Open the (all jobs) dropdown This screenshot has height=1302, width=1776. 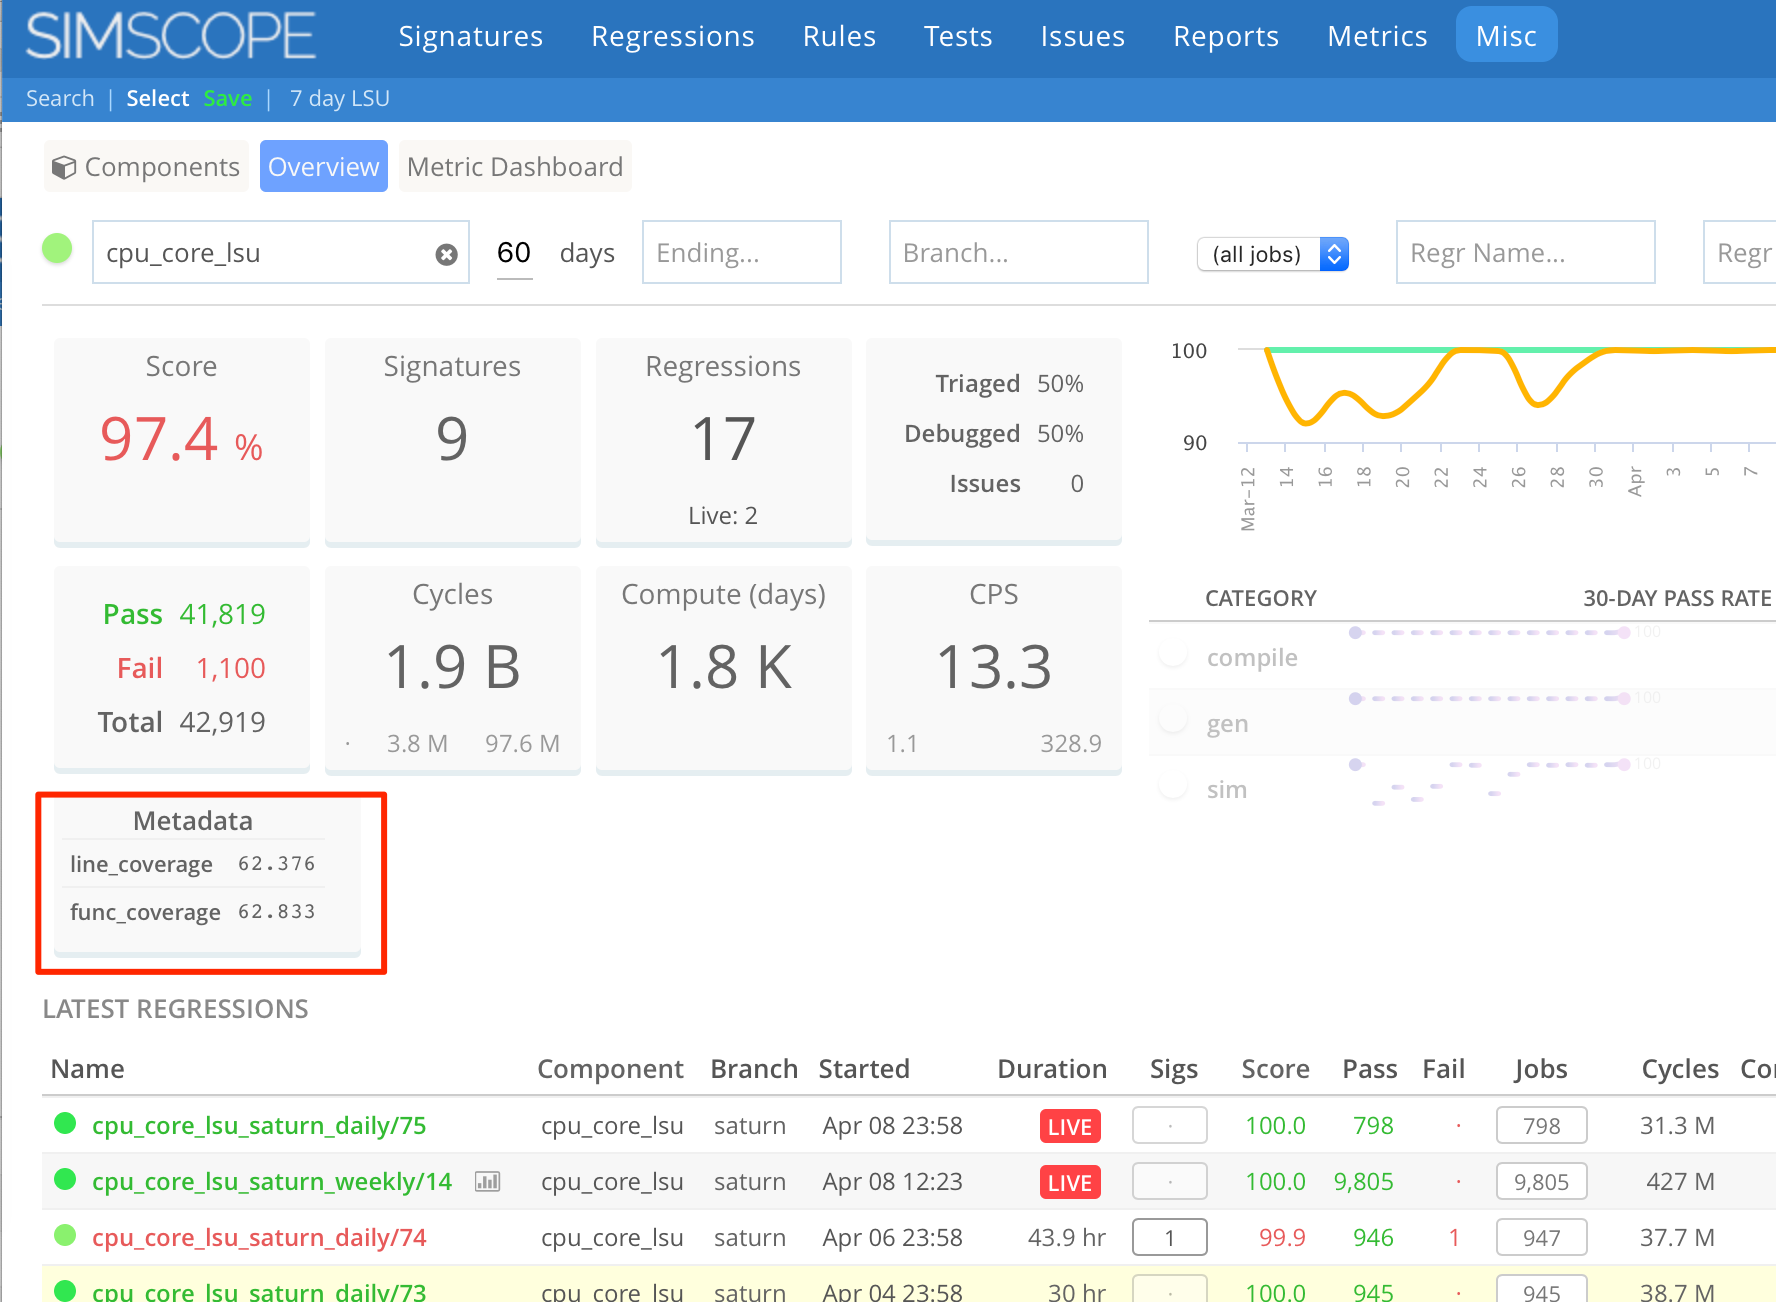1273,254
